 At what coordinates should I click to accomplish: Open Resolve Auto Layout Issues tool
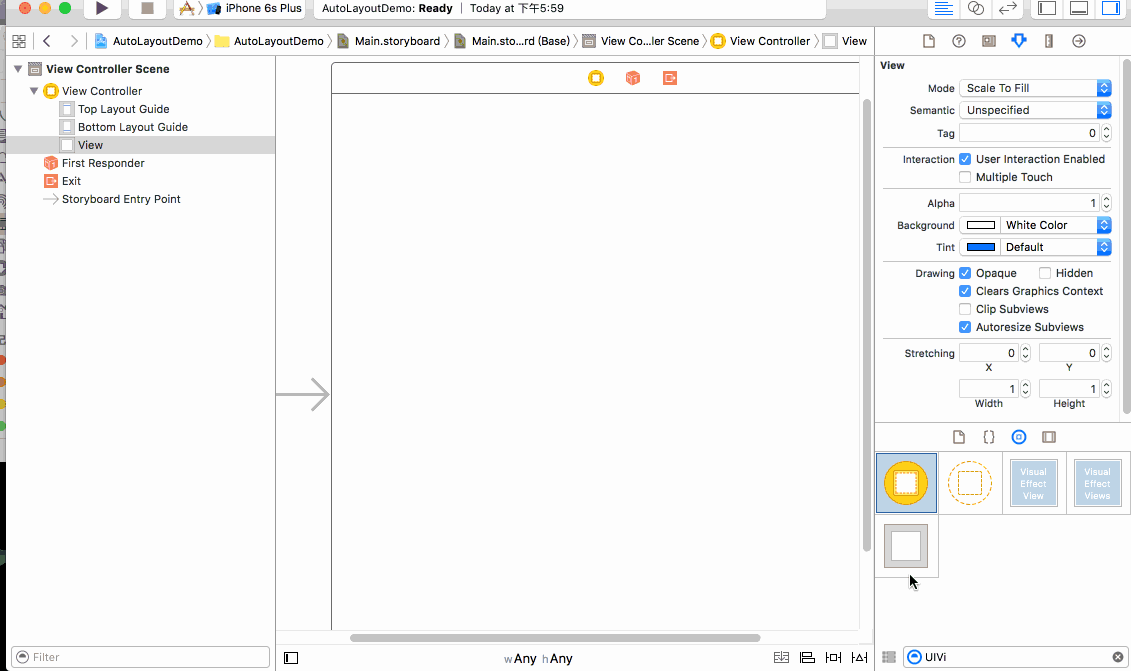(859, 658)
